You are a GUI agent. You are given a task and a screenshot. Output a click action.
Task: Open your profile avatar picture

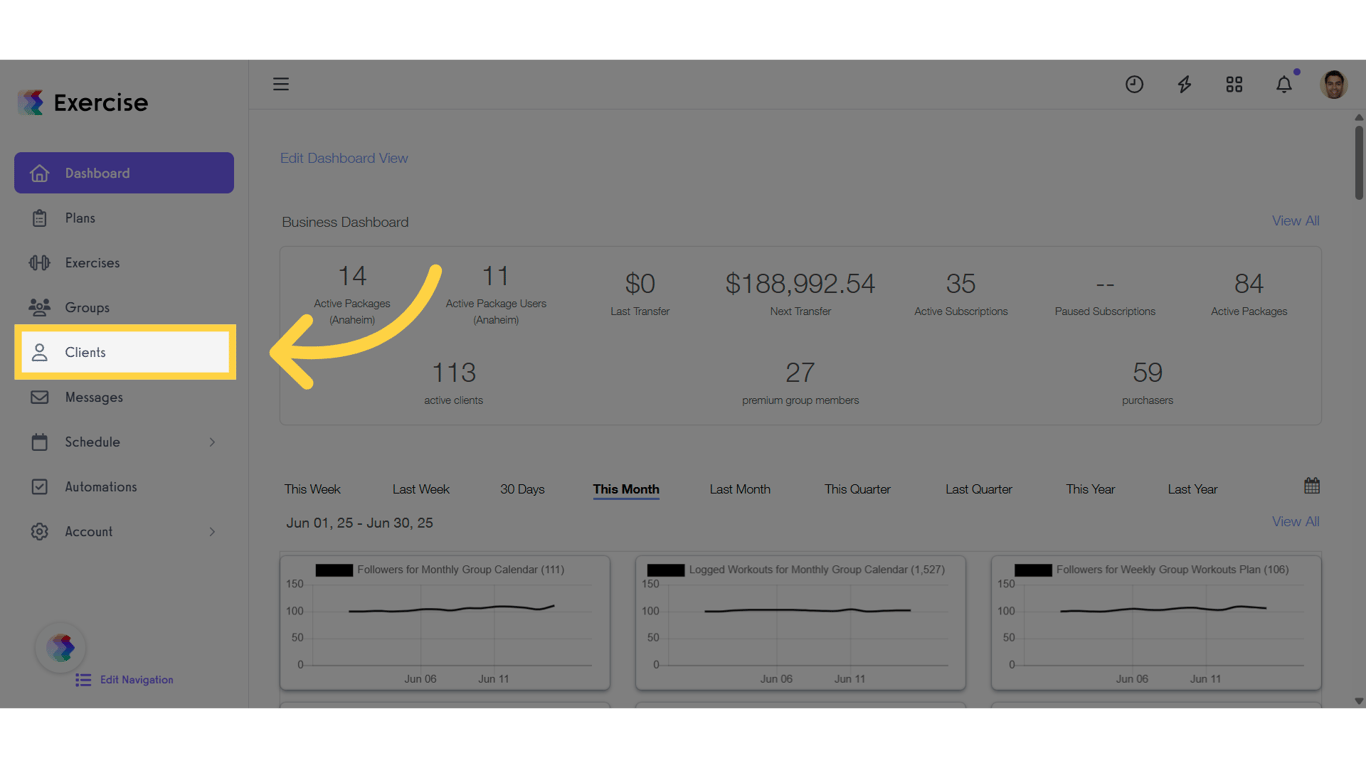point(1334,84)
